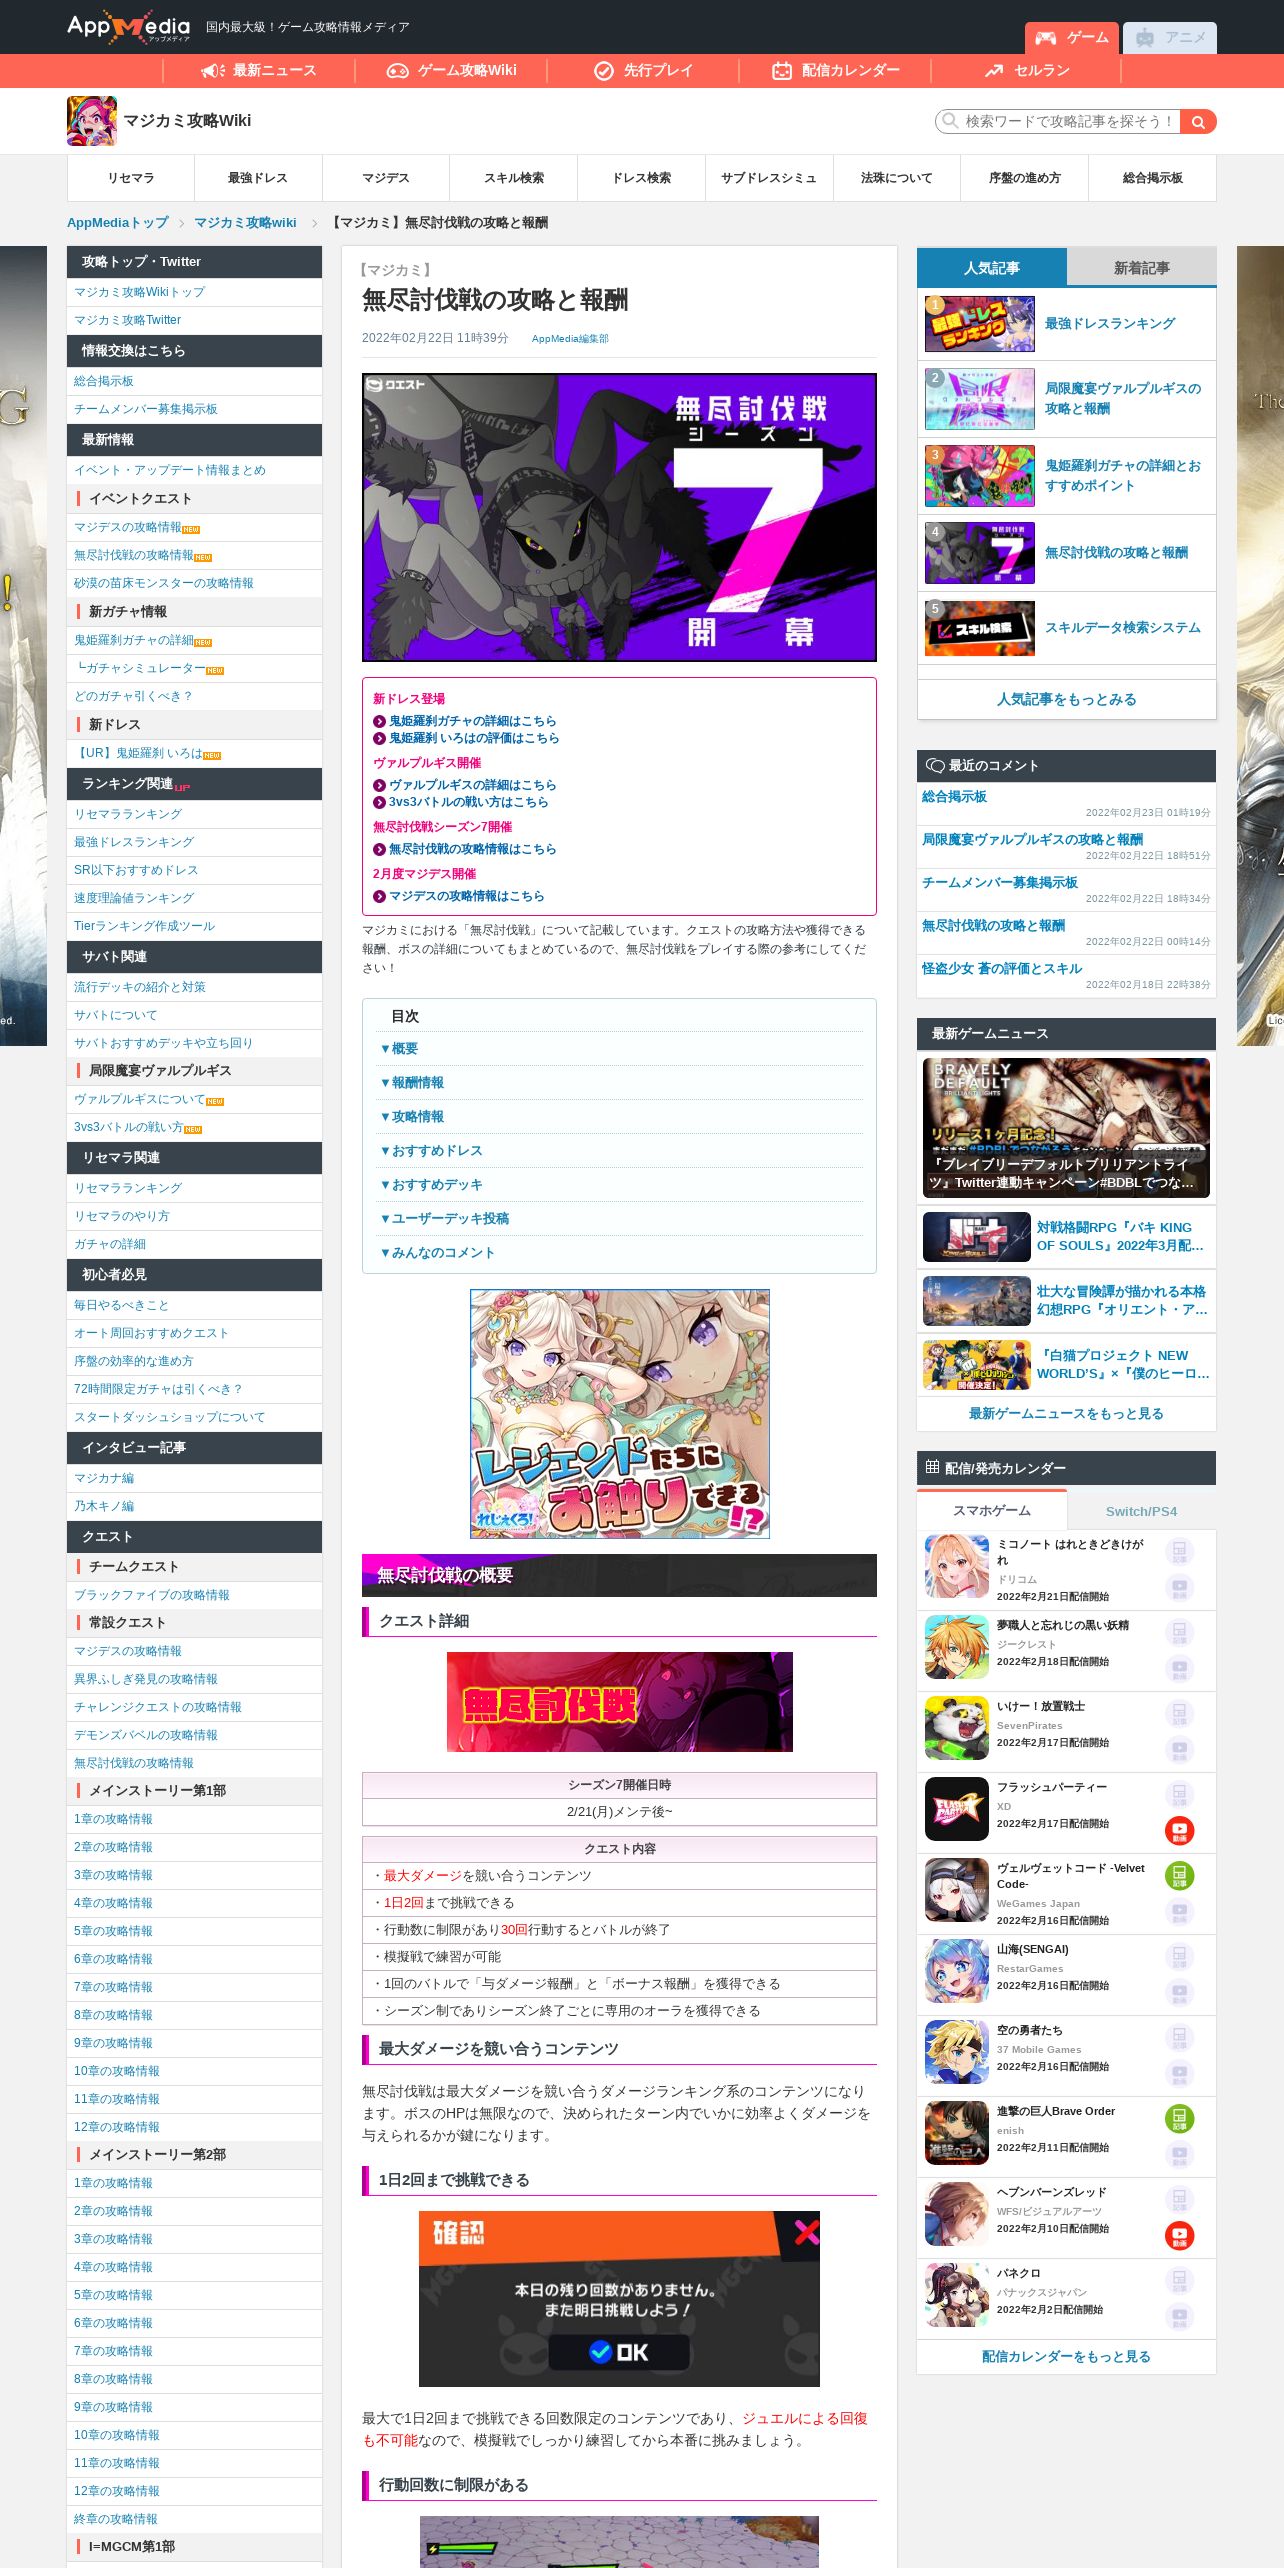Open the スキル検索 menu item
1284x2568 pixels.
[x=514, y=178]
